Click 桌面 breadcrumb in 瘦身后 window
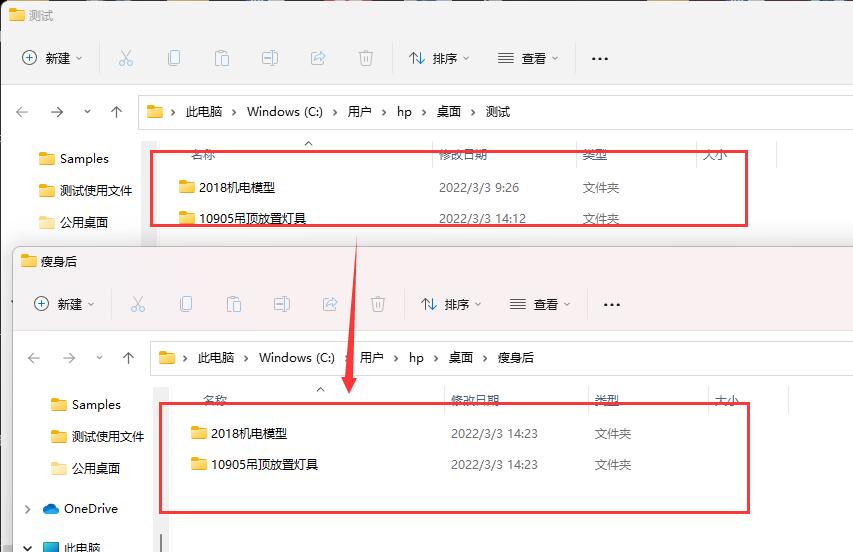Viewport: 853px width, 552px height. click(x=461, y=357)
